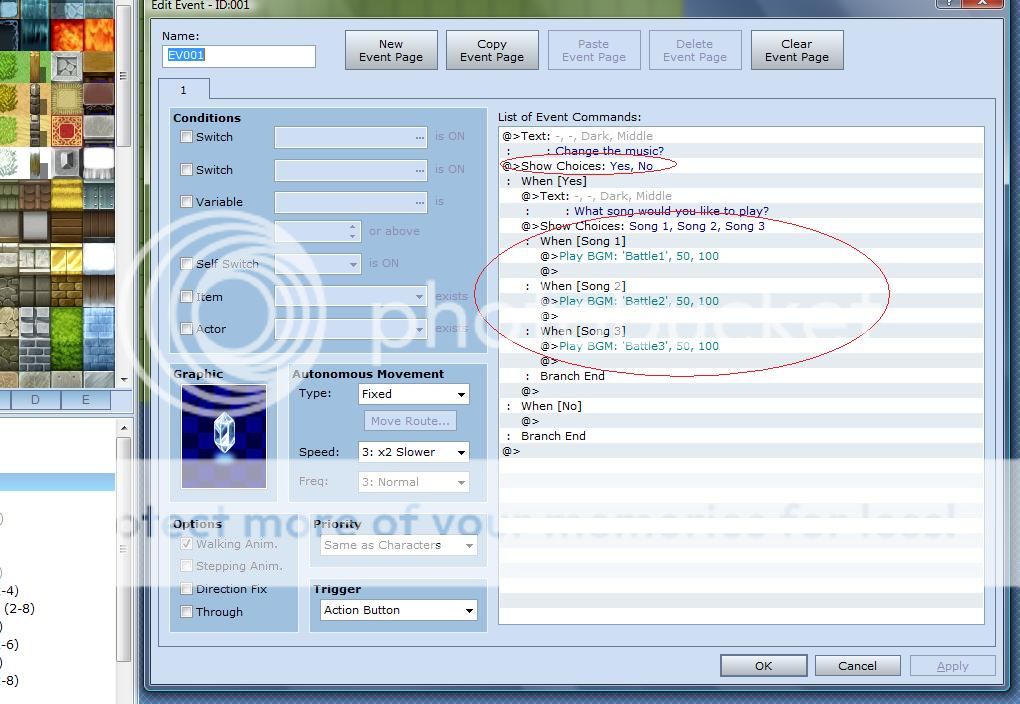1020x704 pixels.
Task: Open the movement Type dropdown
Action: tap(413, 394)
